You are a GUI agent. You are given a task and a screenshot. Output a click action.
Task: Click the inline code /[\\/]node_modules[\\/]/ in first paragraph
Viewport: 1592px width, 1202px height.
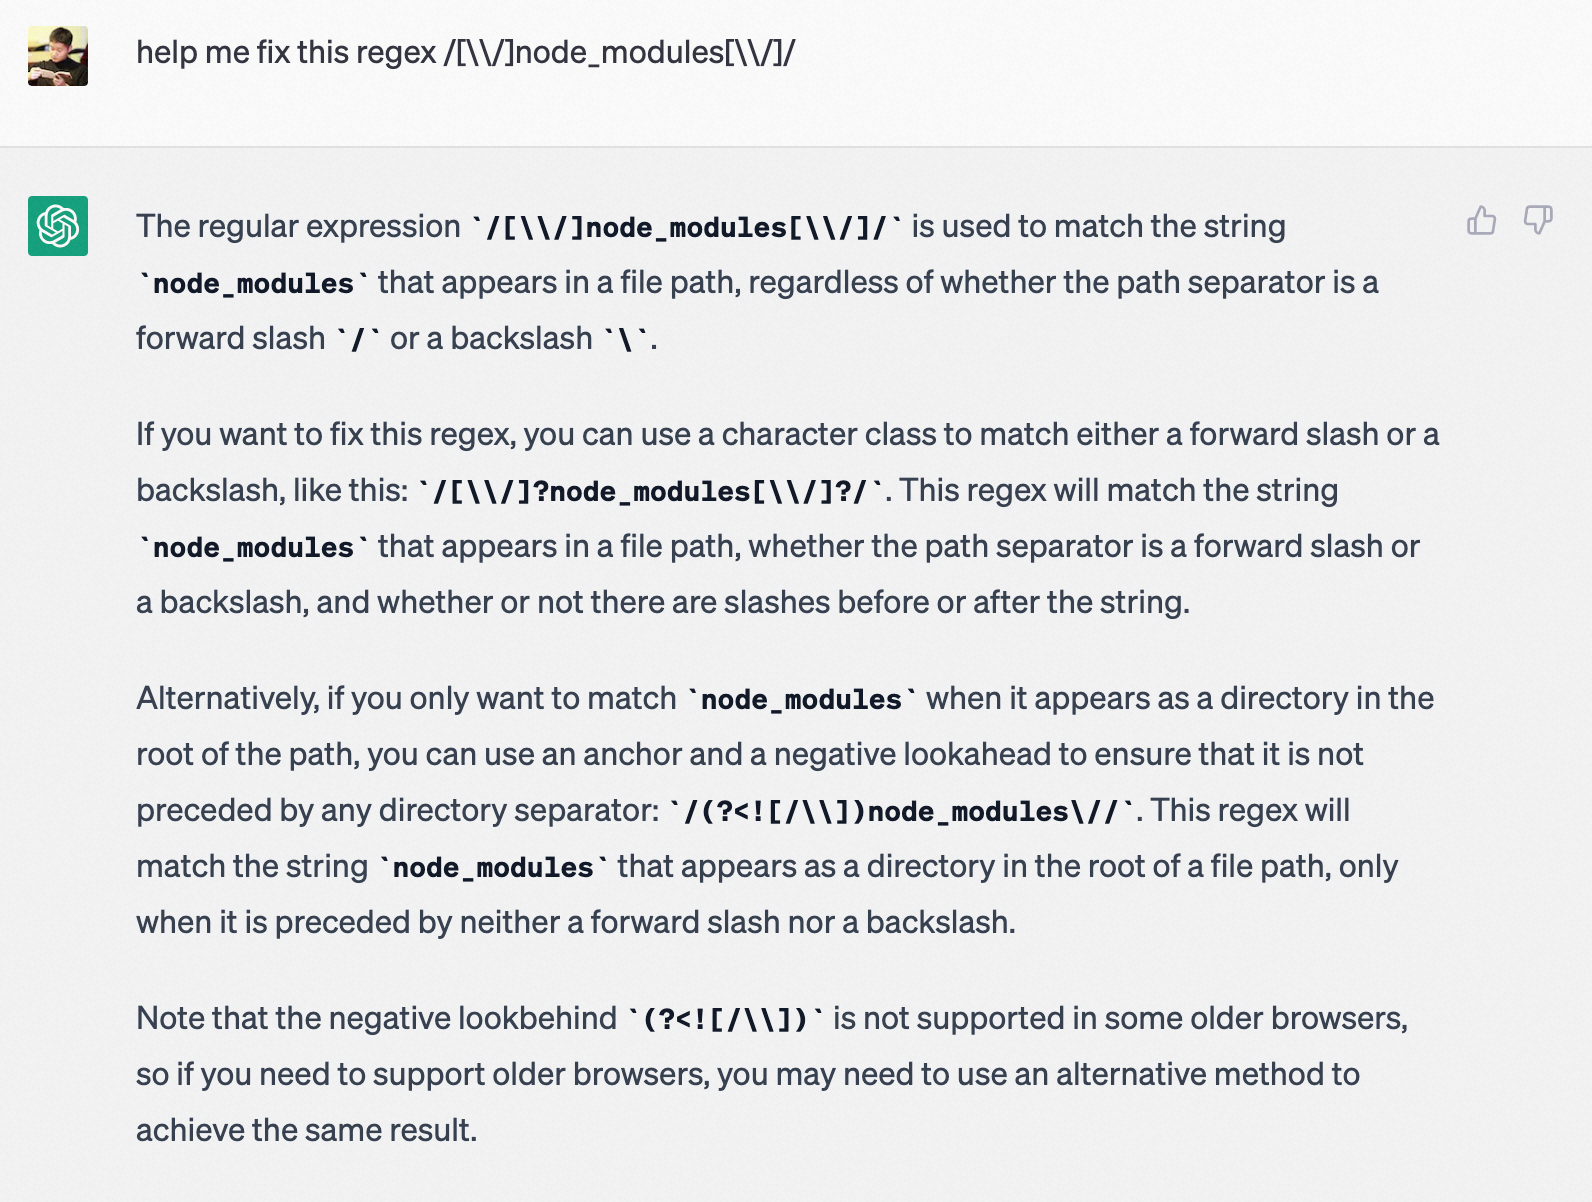tap(687, 227)
